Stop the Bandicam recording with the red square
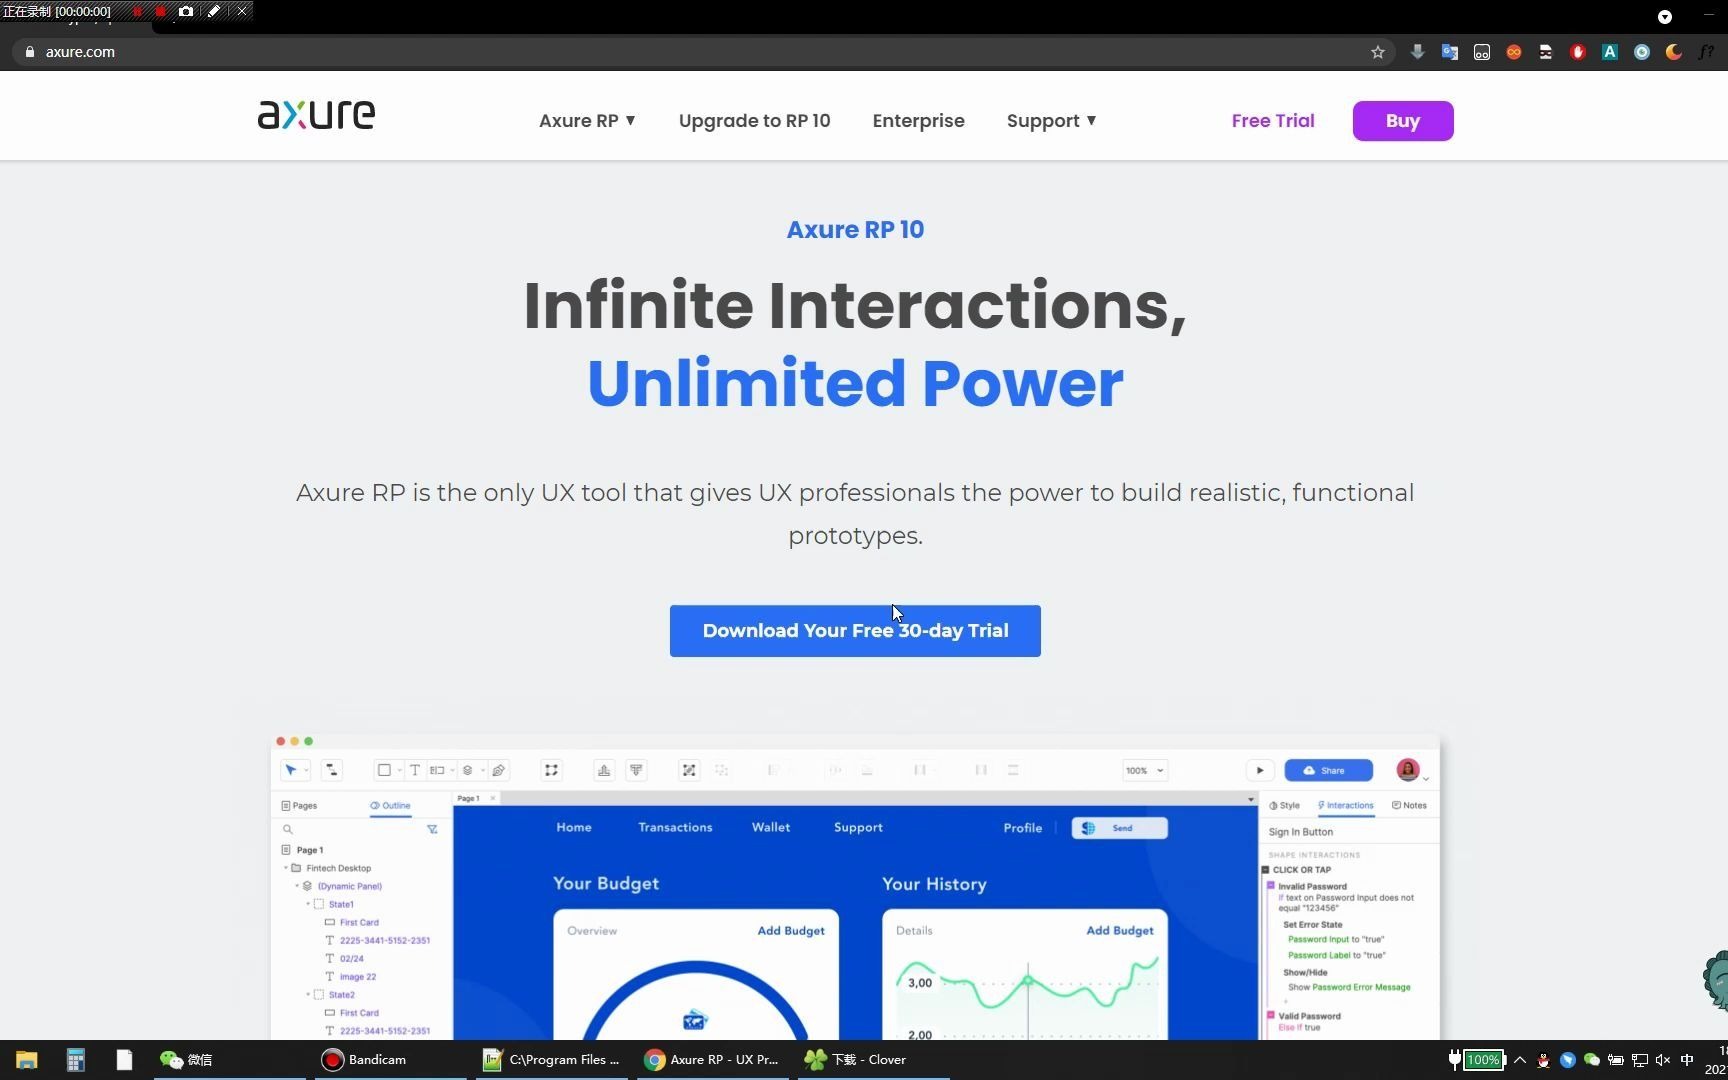Image resolution: width=1728 pixels, height=1080 pixels. (x=160, y=11)
